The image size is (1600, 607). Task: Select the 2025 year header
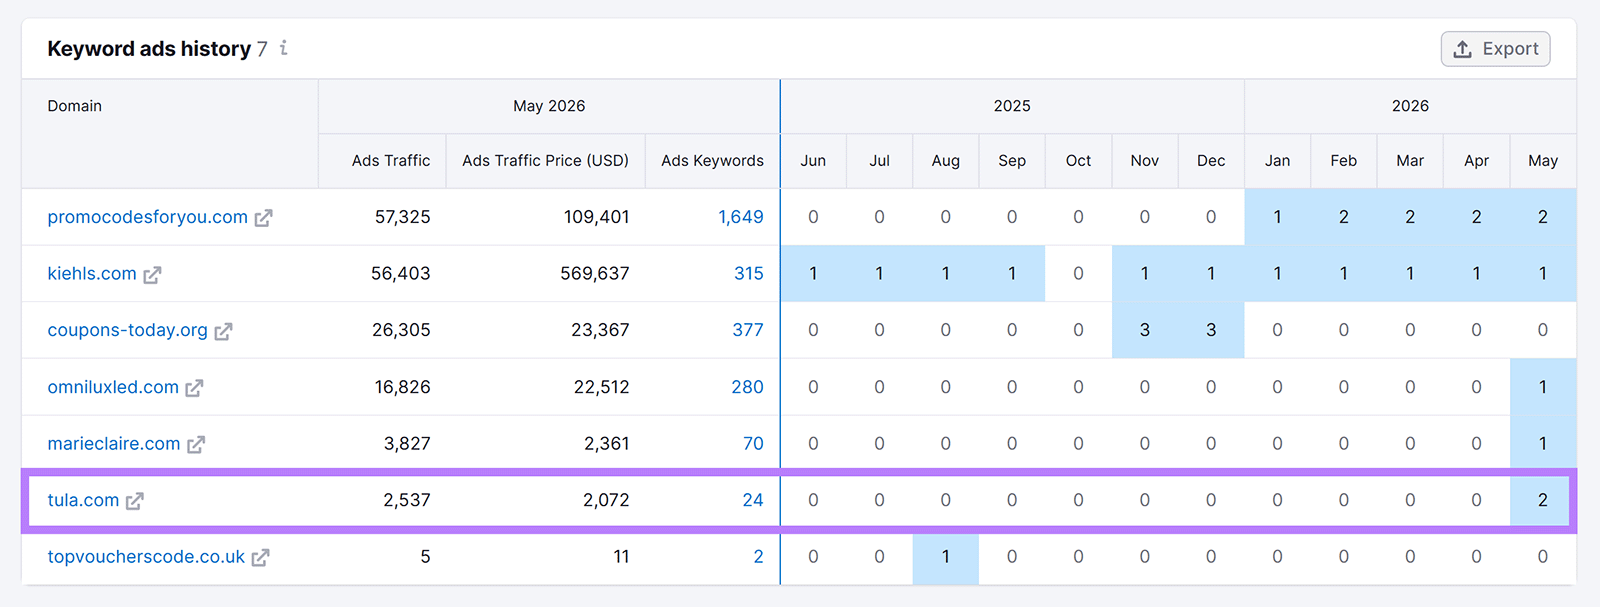point(1012,106)
